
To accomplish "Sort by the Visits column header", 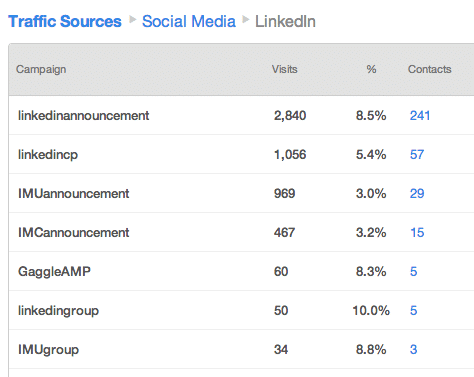I will click(x=284, y=69).
